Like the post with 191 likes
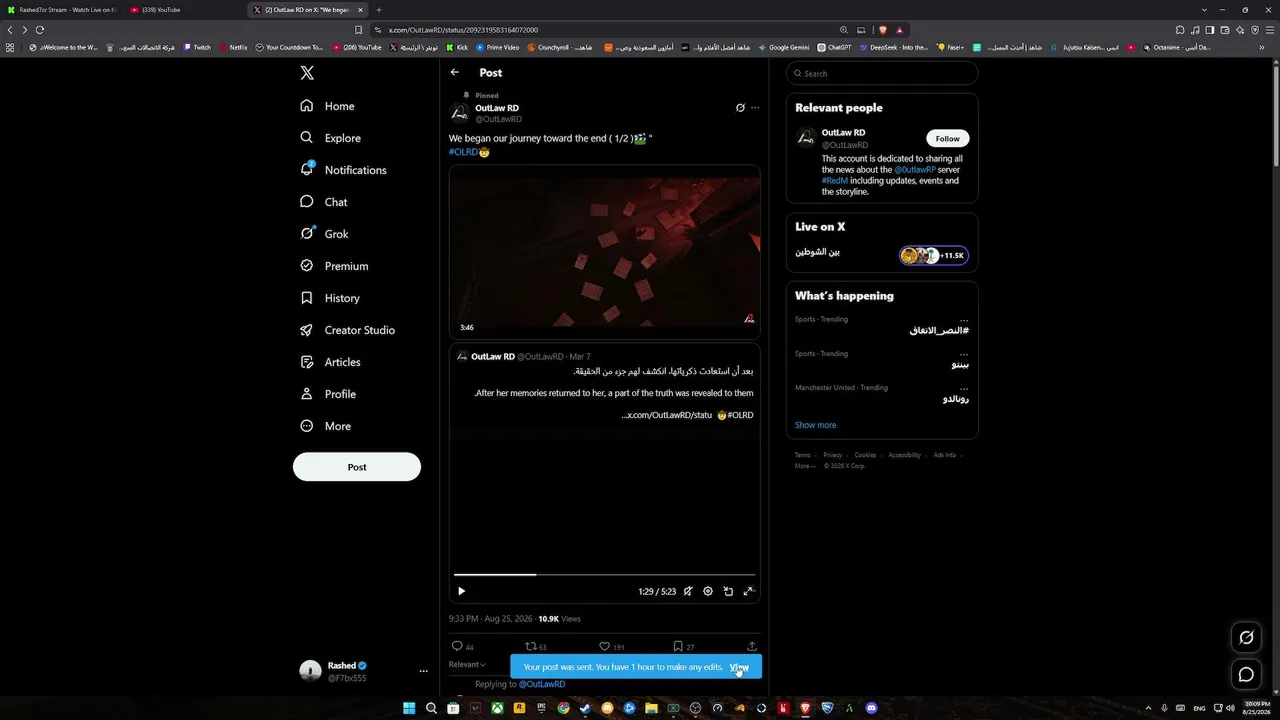Viewport: 1280px width, 720px height. coord(604,647)
